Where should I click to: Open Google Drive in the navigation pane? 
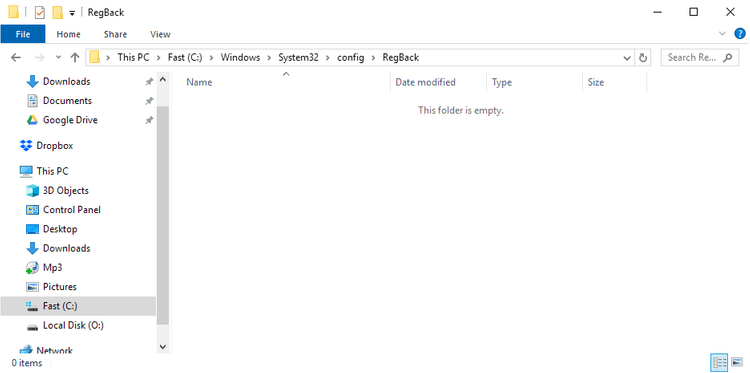(70, 120)
